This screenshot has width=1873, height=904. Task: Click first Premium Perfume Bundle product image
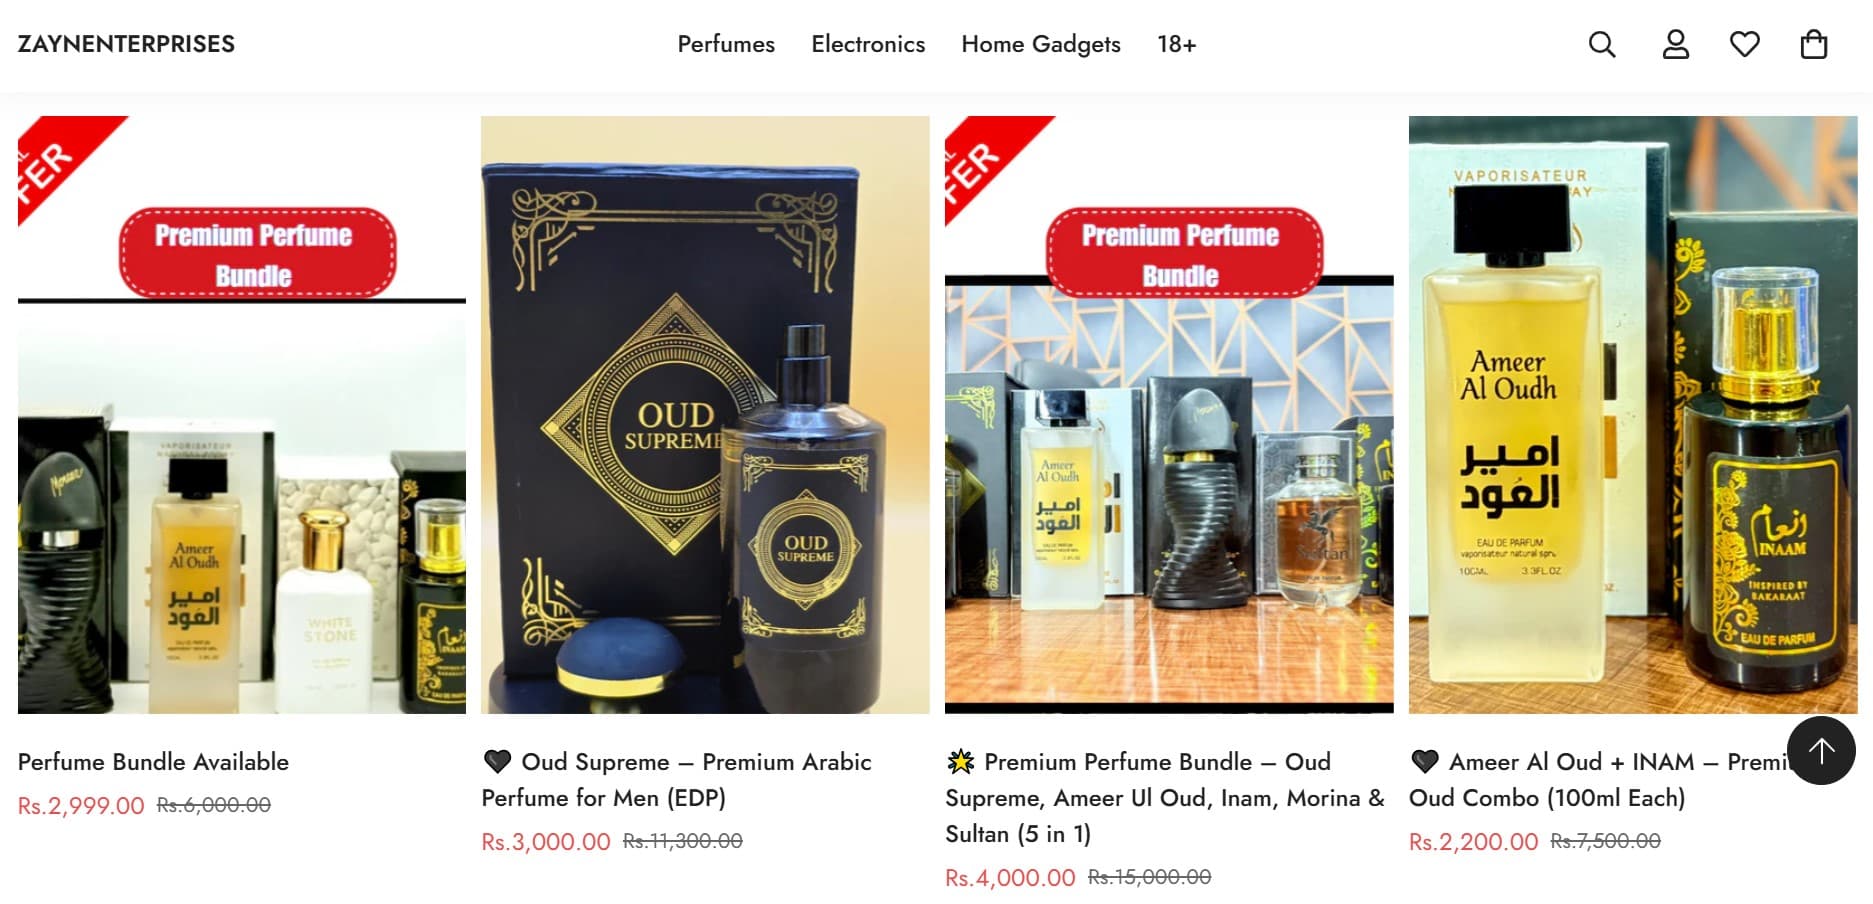pyautogui.click(x=242, y=415)
